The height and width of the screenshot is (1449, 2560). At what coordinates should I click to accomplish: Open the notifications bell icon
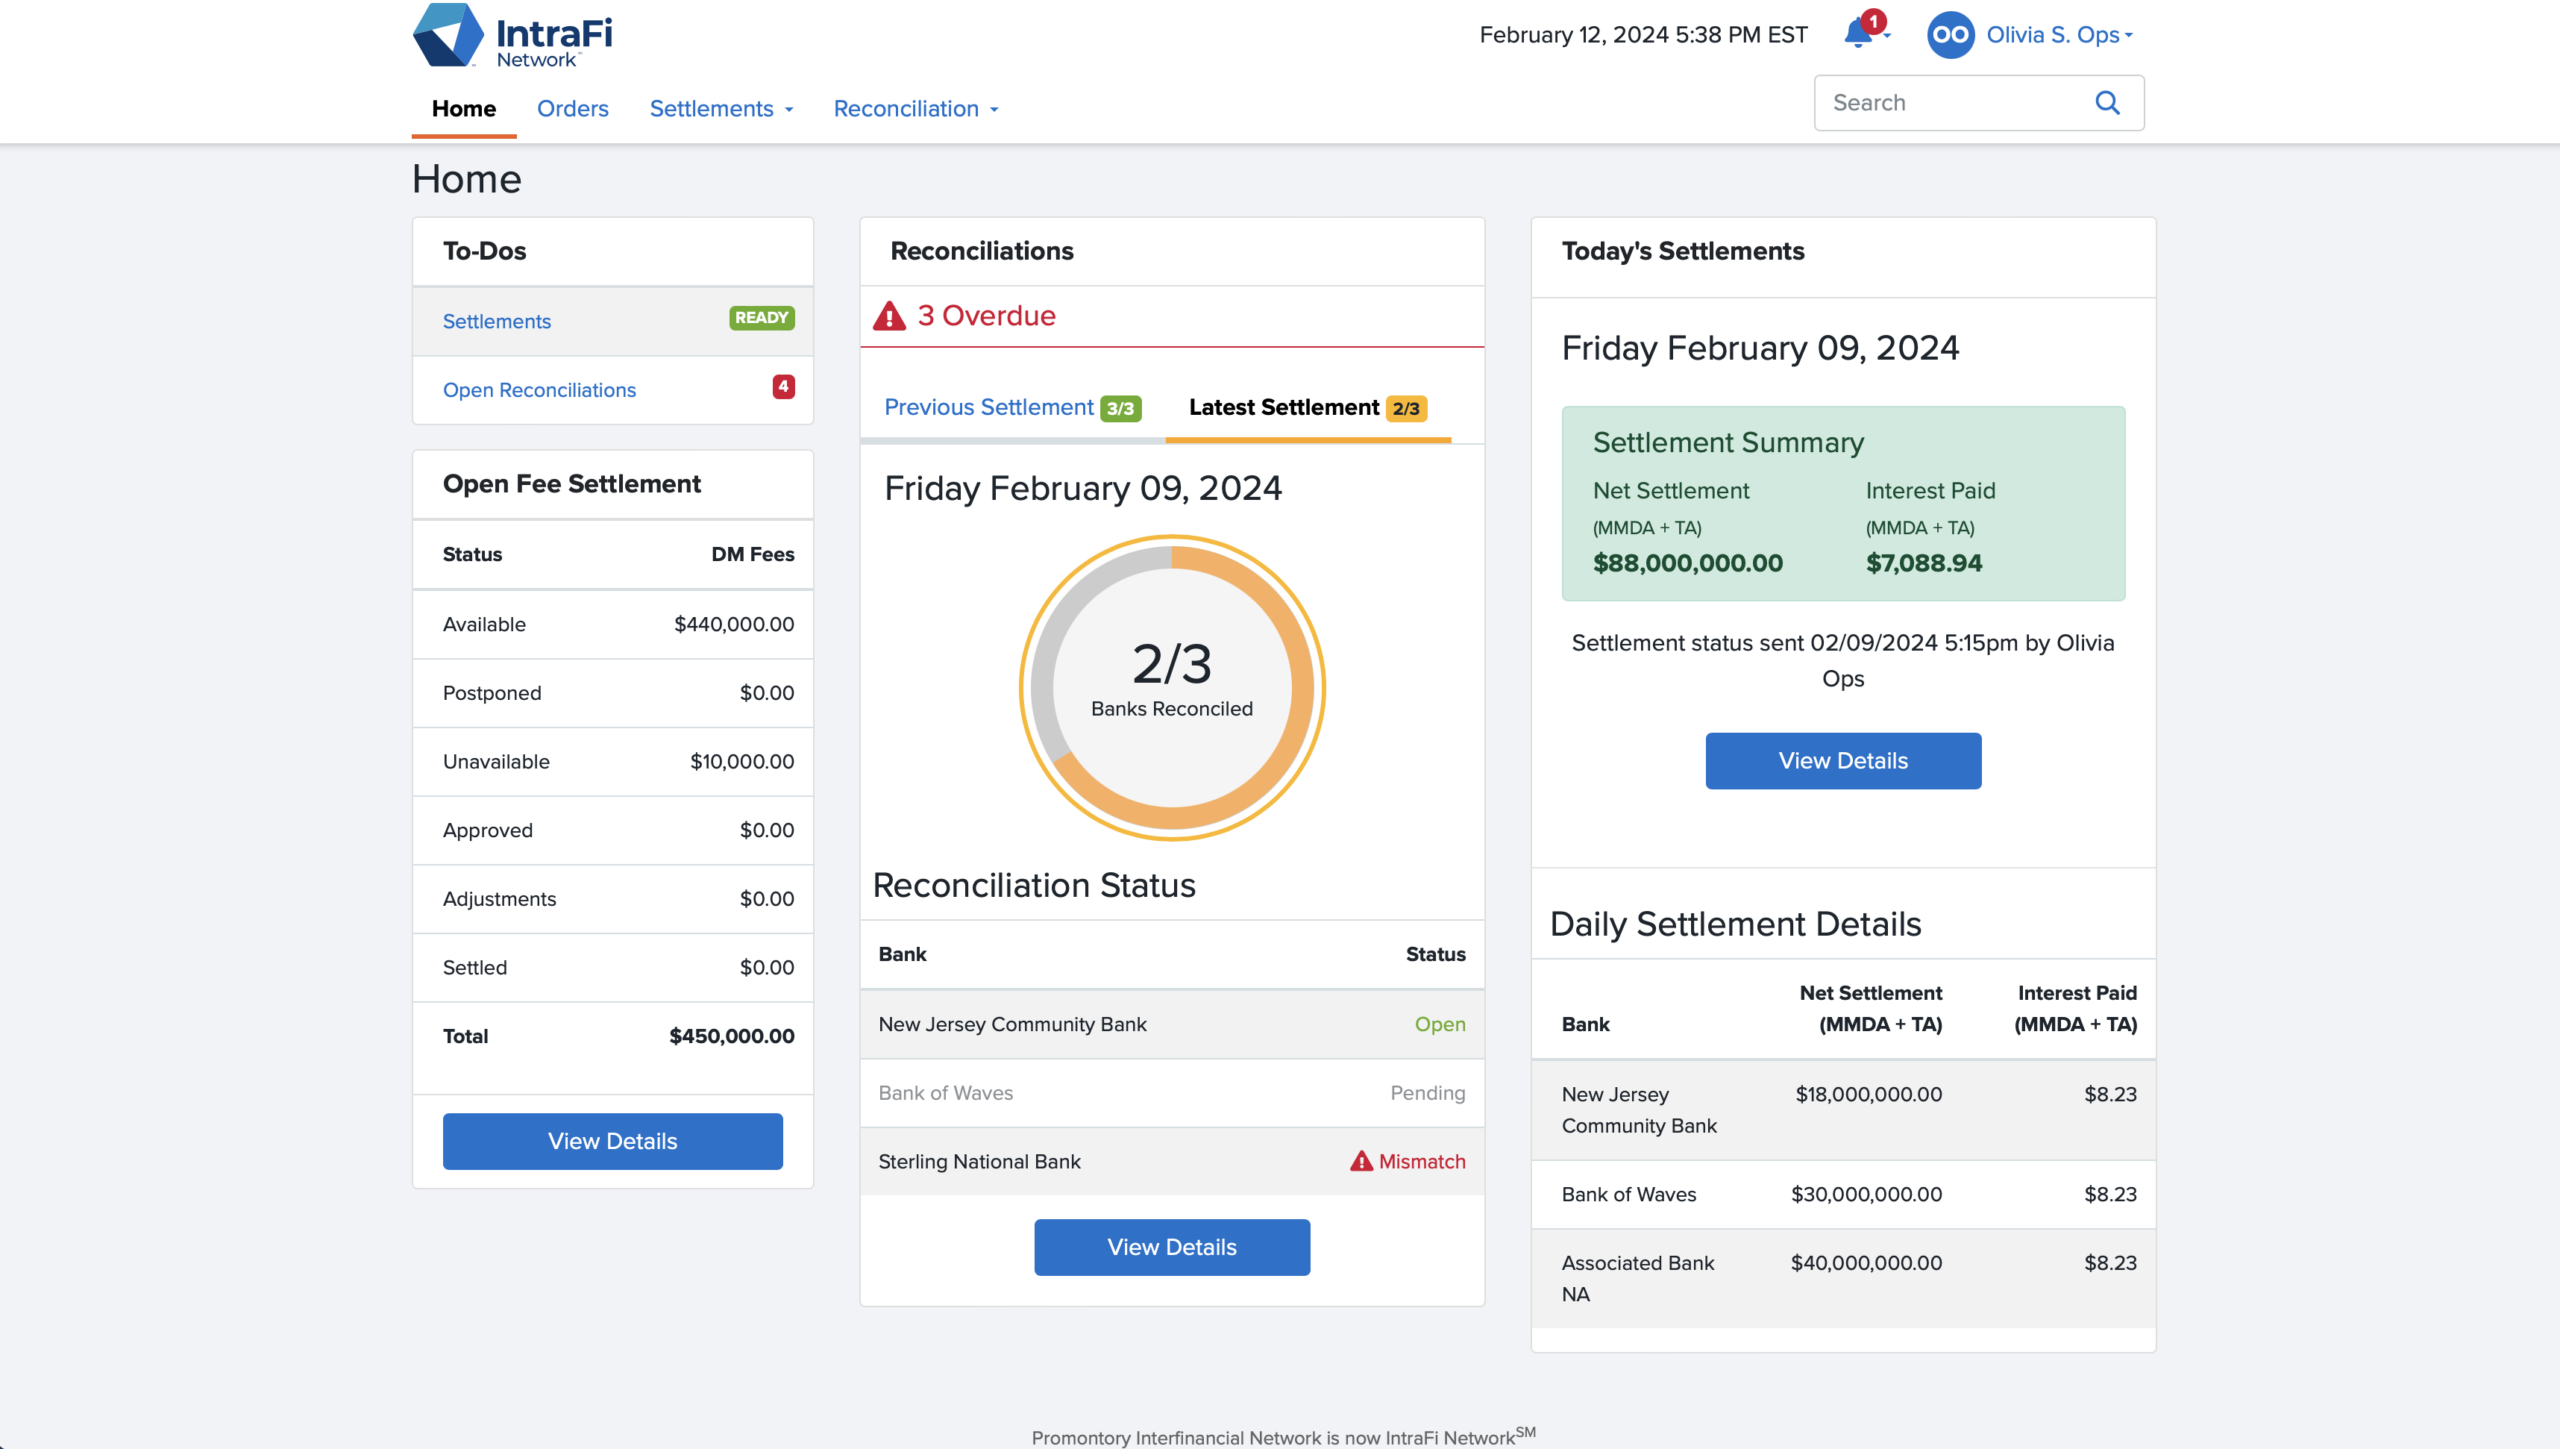[x=1858, y=33]
